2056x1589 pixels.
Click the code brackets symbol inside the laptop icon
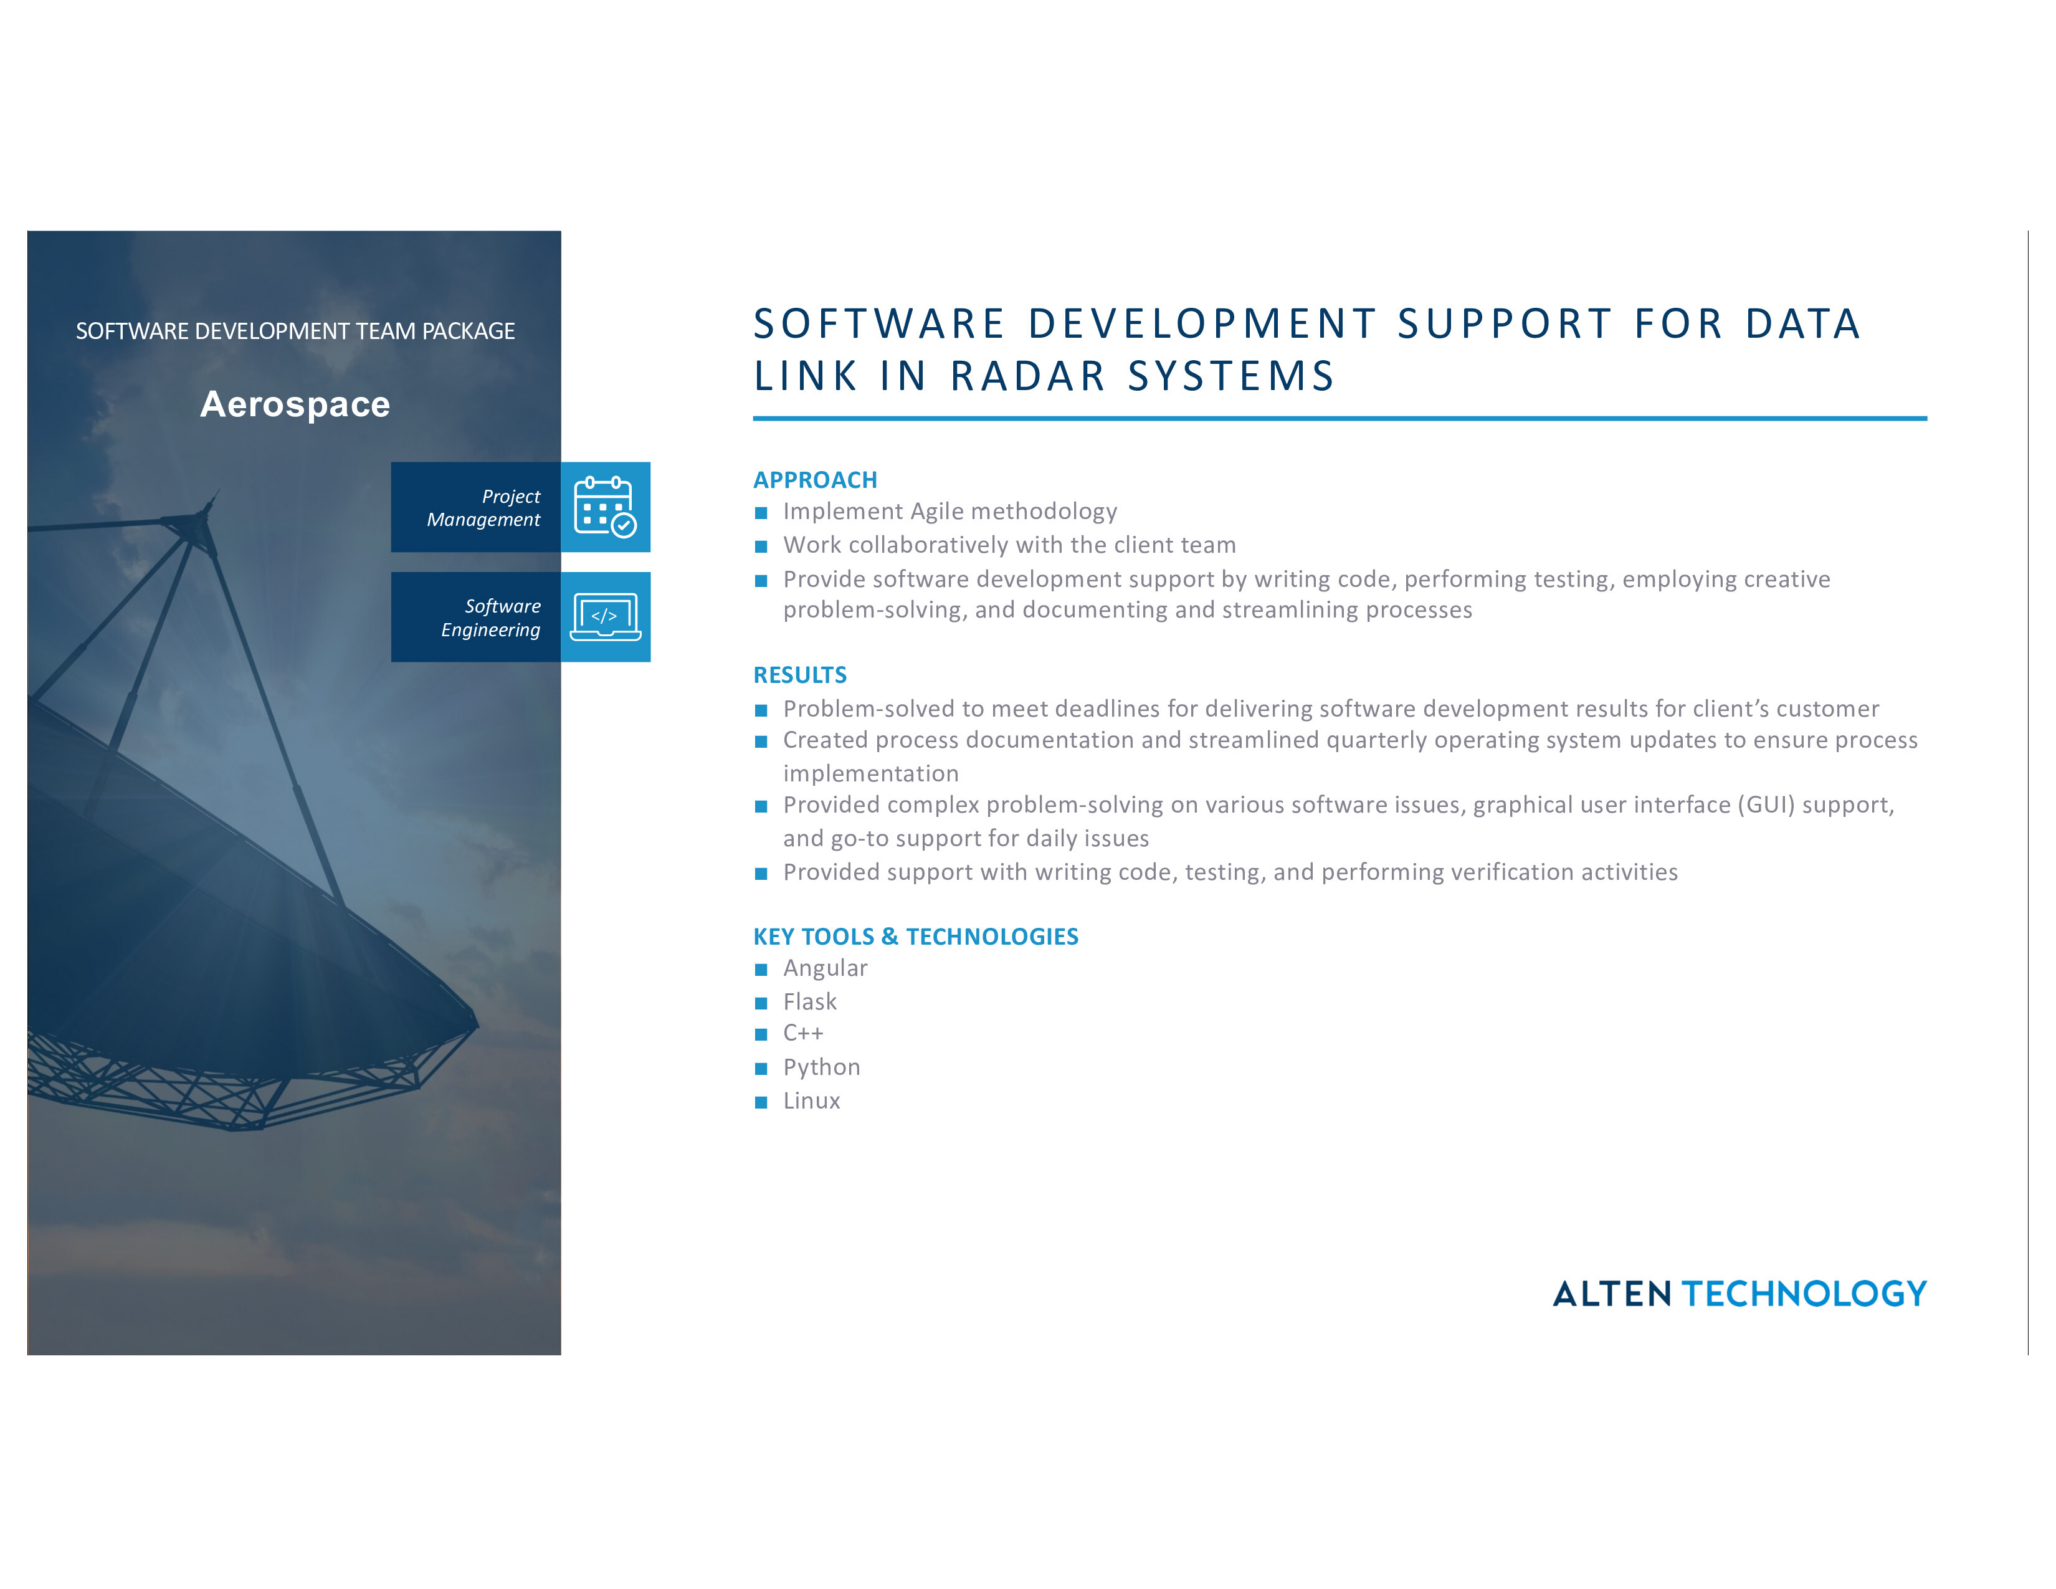[606, 614]
